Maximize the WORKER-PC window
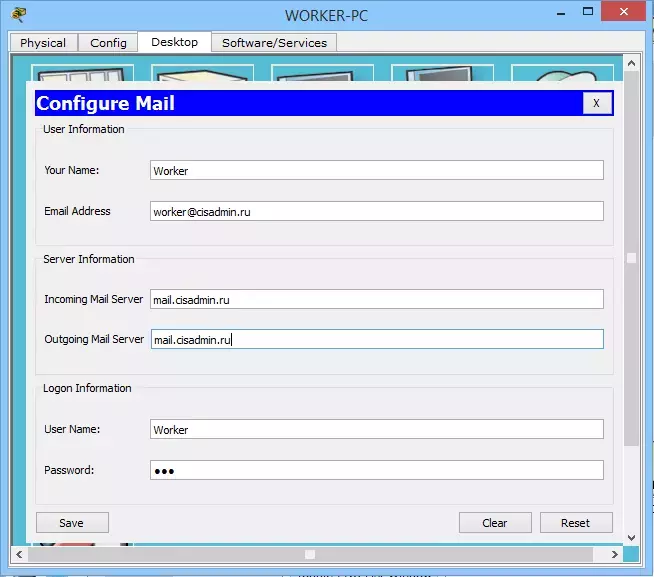Screen dimensions: 654x577 pyautogui.click(x=588, y=11)
